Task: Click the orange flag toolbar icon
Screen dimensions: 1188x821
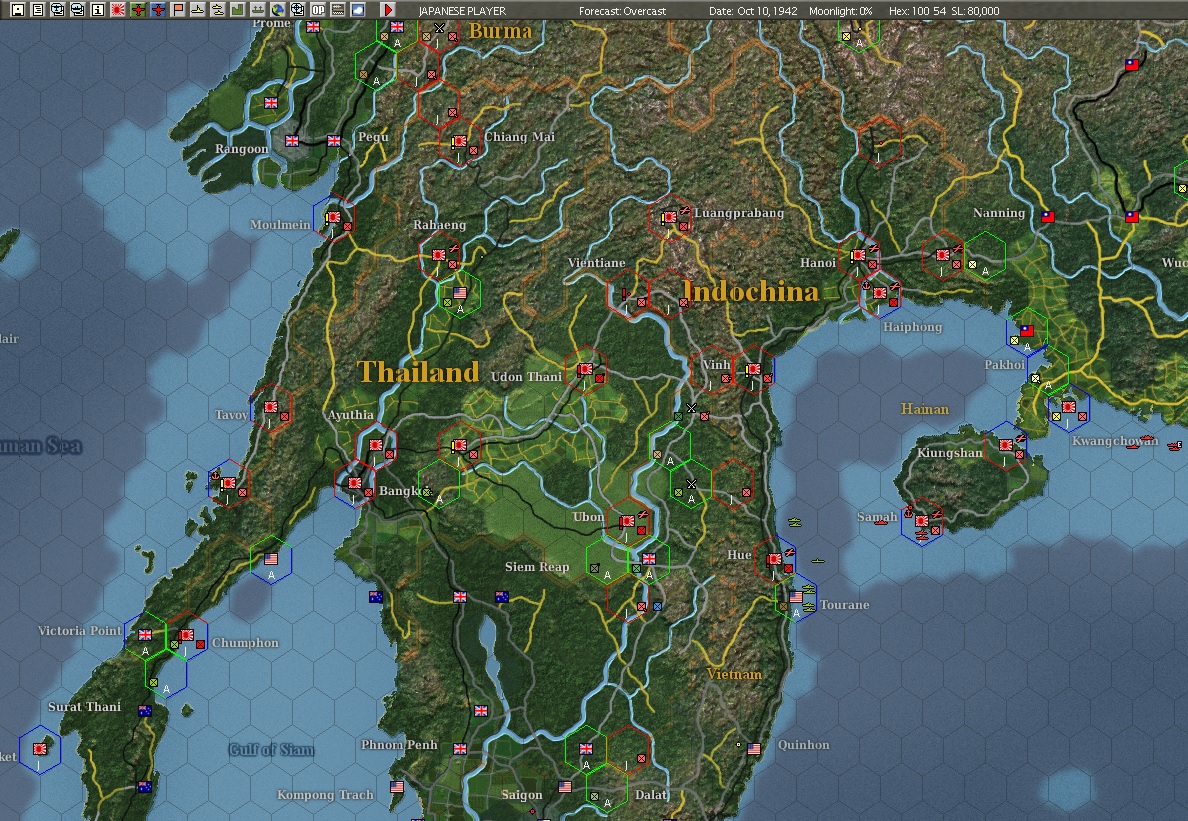Action: coord(178,10)
